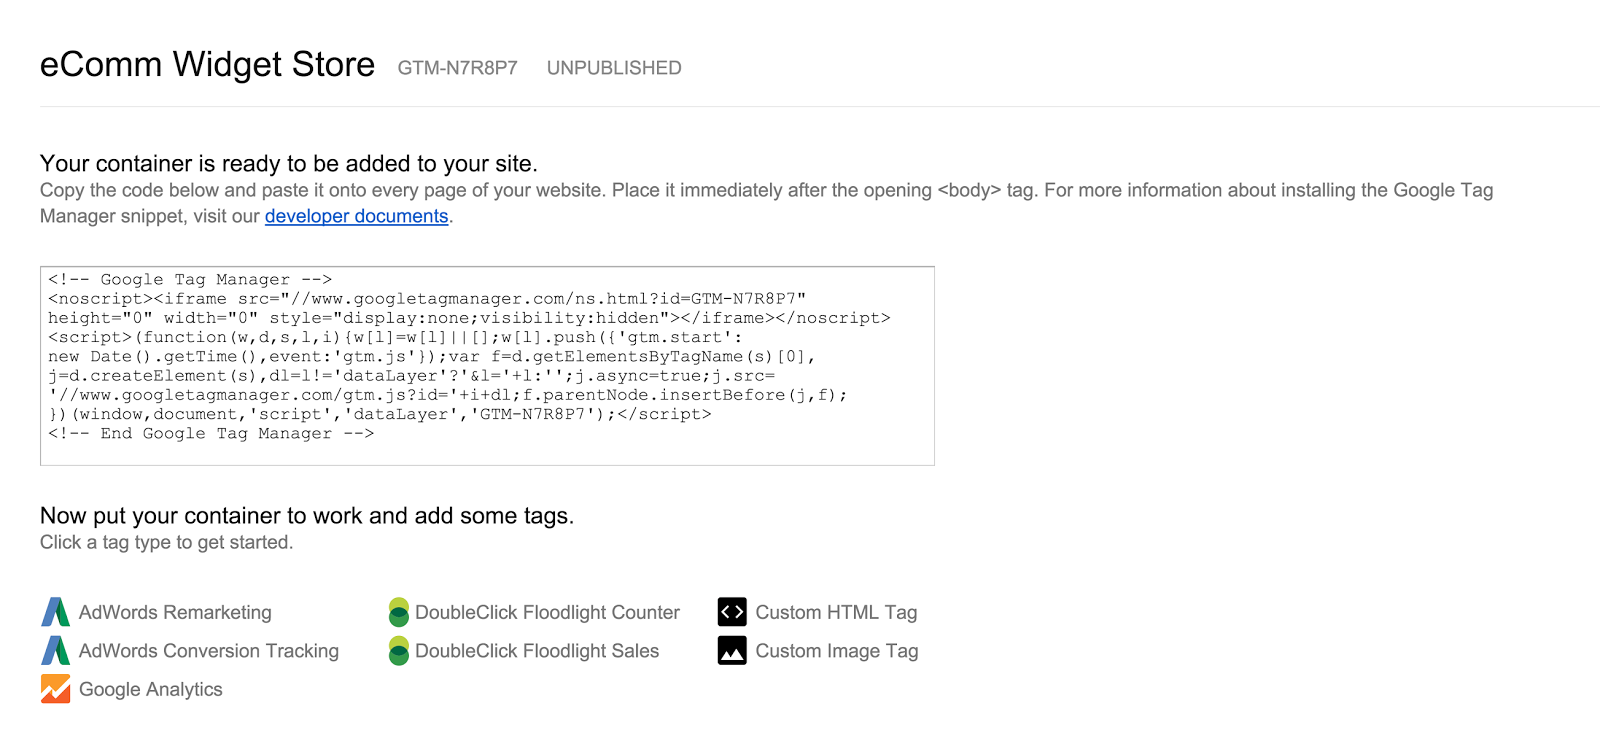1600x741 pixels.
Task: Click the Custom HTML Tag code icon
Action: pyautogui.click(x=732, y=612)
